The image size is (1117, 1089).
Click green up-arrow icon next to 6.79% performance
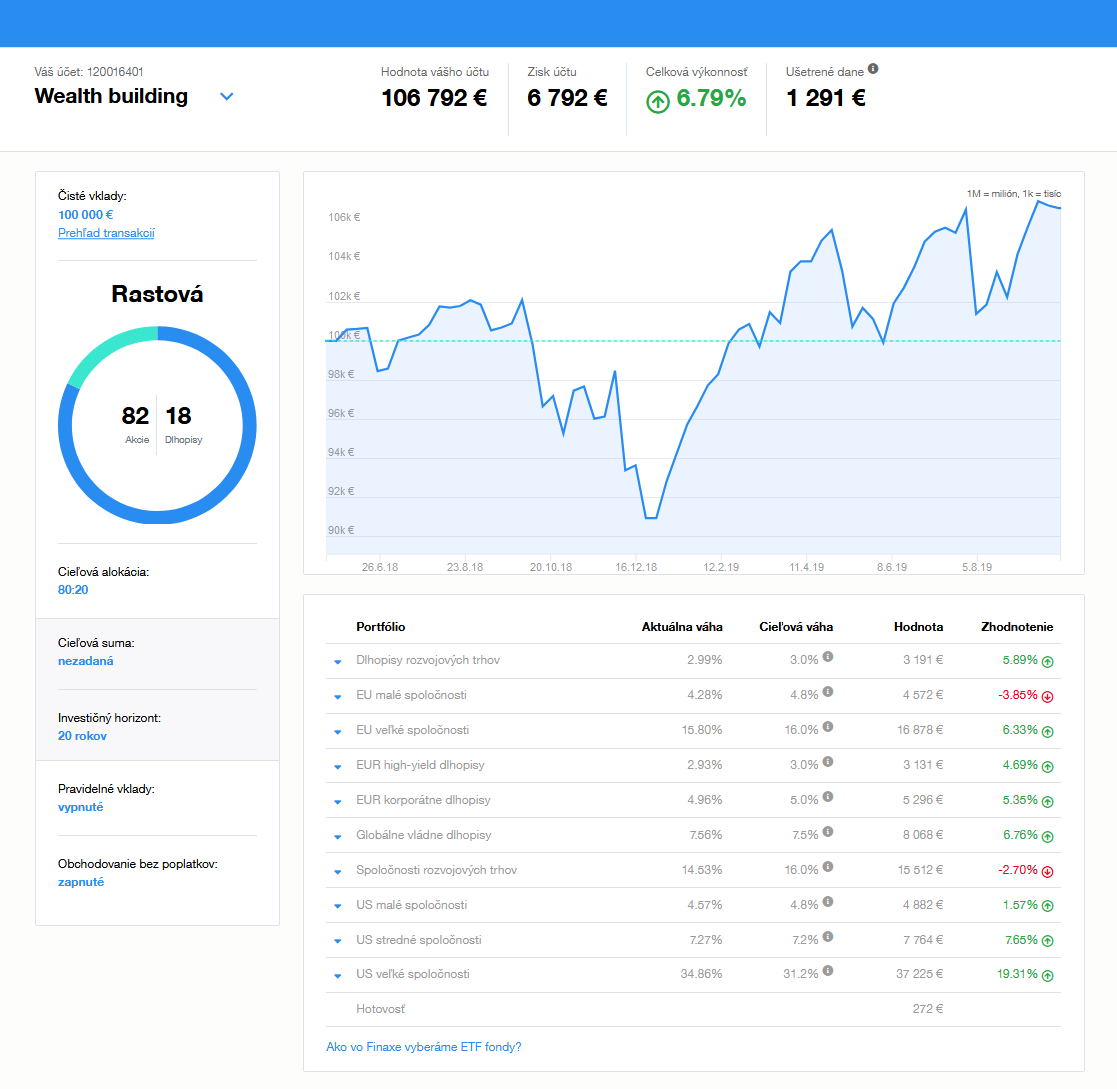coord(658,102)
